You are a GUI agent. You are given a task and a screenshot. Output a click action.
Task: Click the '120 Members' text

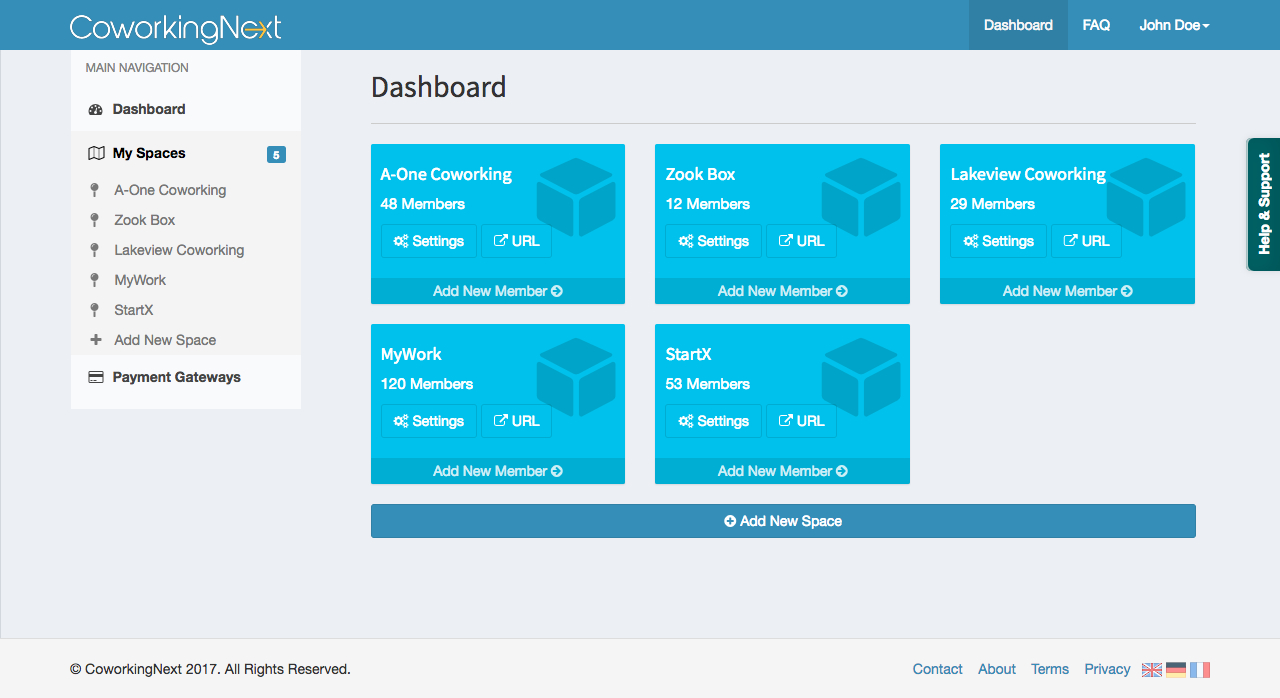(x=427, y=384)
